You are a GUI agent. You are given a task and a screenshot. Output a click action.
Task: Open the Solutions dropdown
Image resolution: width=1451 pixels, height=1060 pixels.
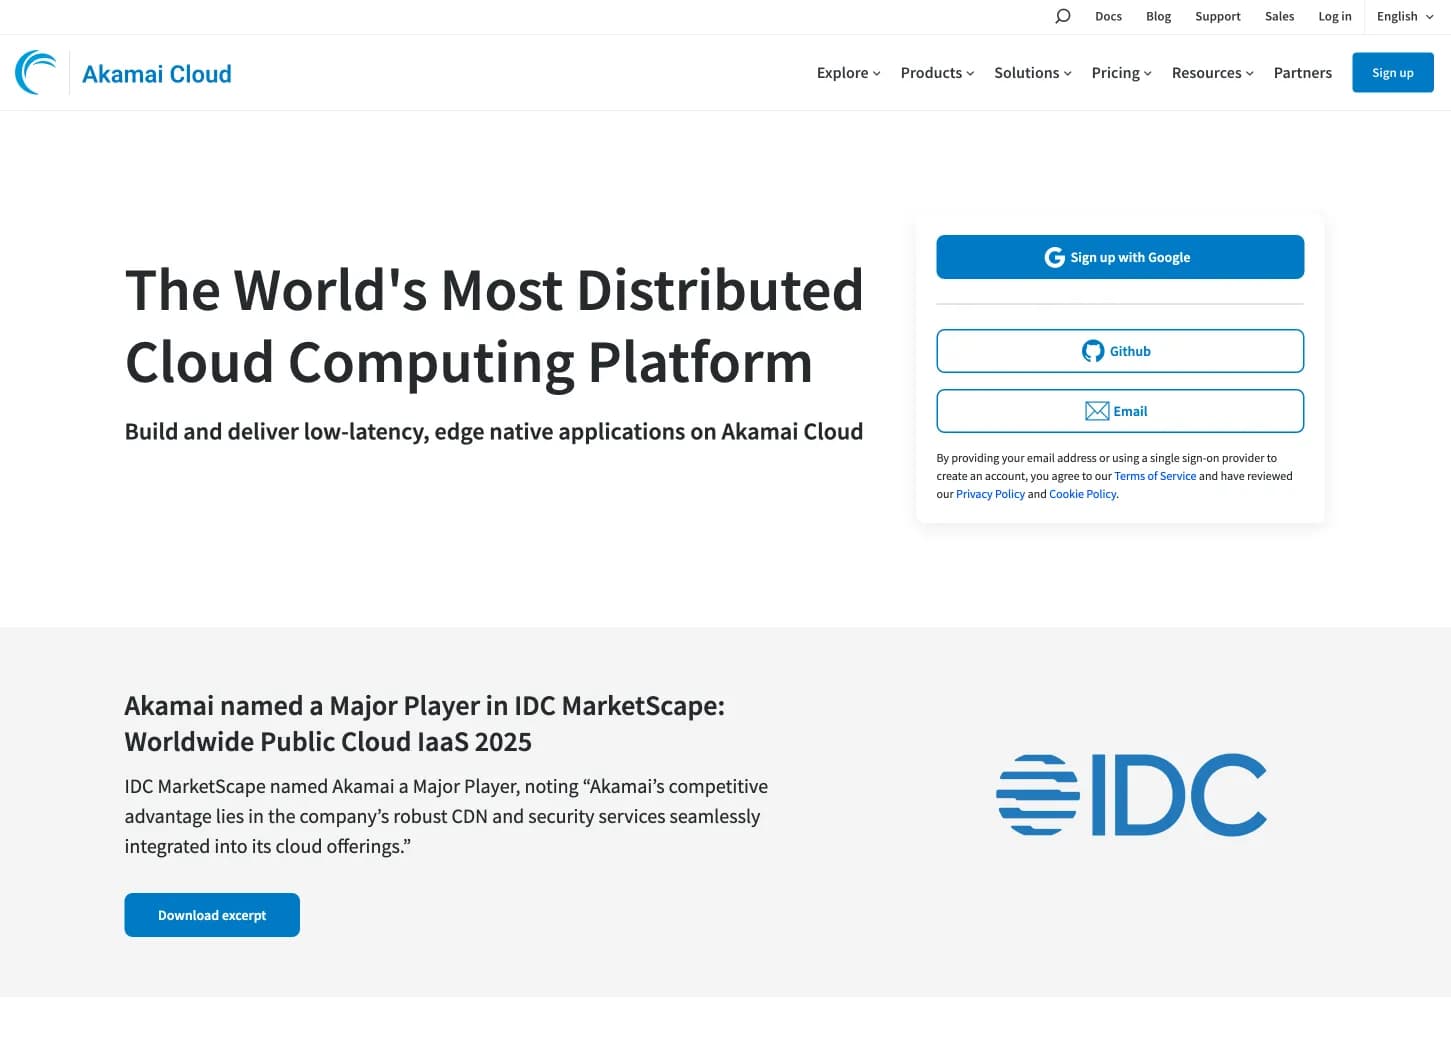1032,72
